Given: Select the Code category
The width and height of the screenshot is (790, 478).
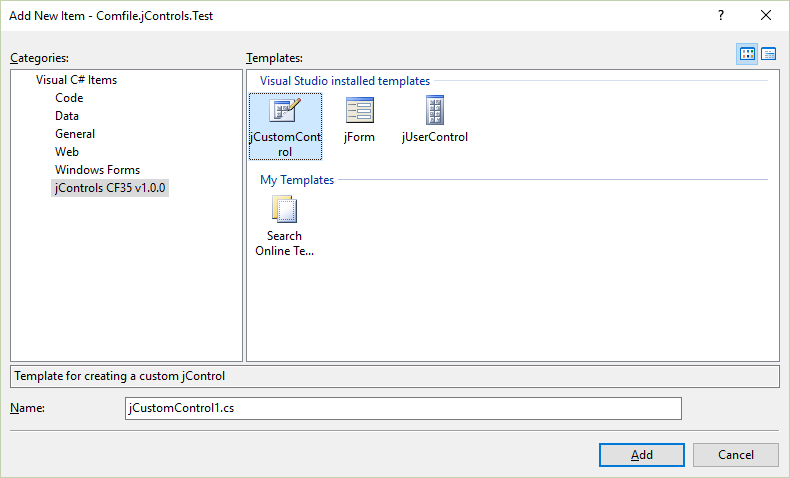Looking at the screenshot, I should click(69, 98).
